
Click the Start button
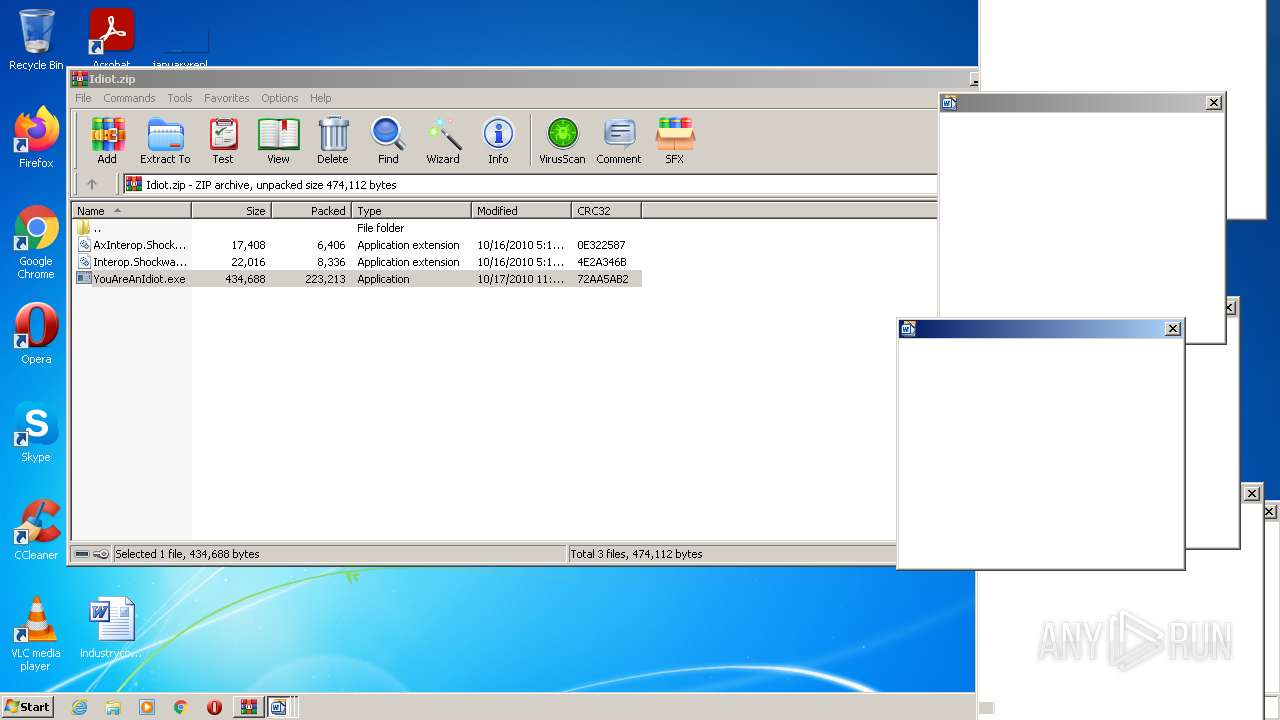(27, 706)
